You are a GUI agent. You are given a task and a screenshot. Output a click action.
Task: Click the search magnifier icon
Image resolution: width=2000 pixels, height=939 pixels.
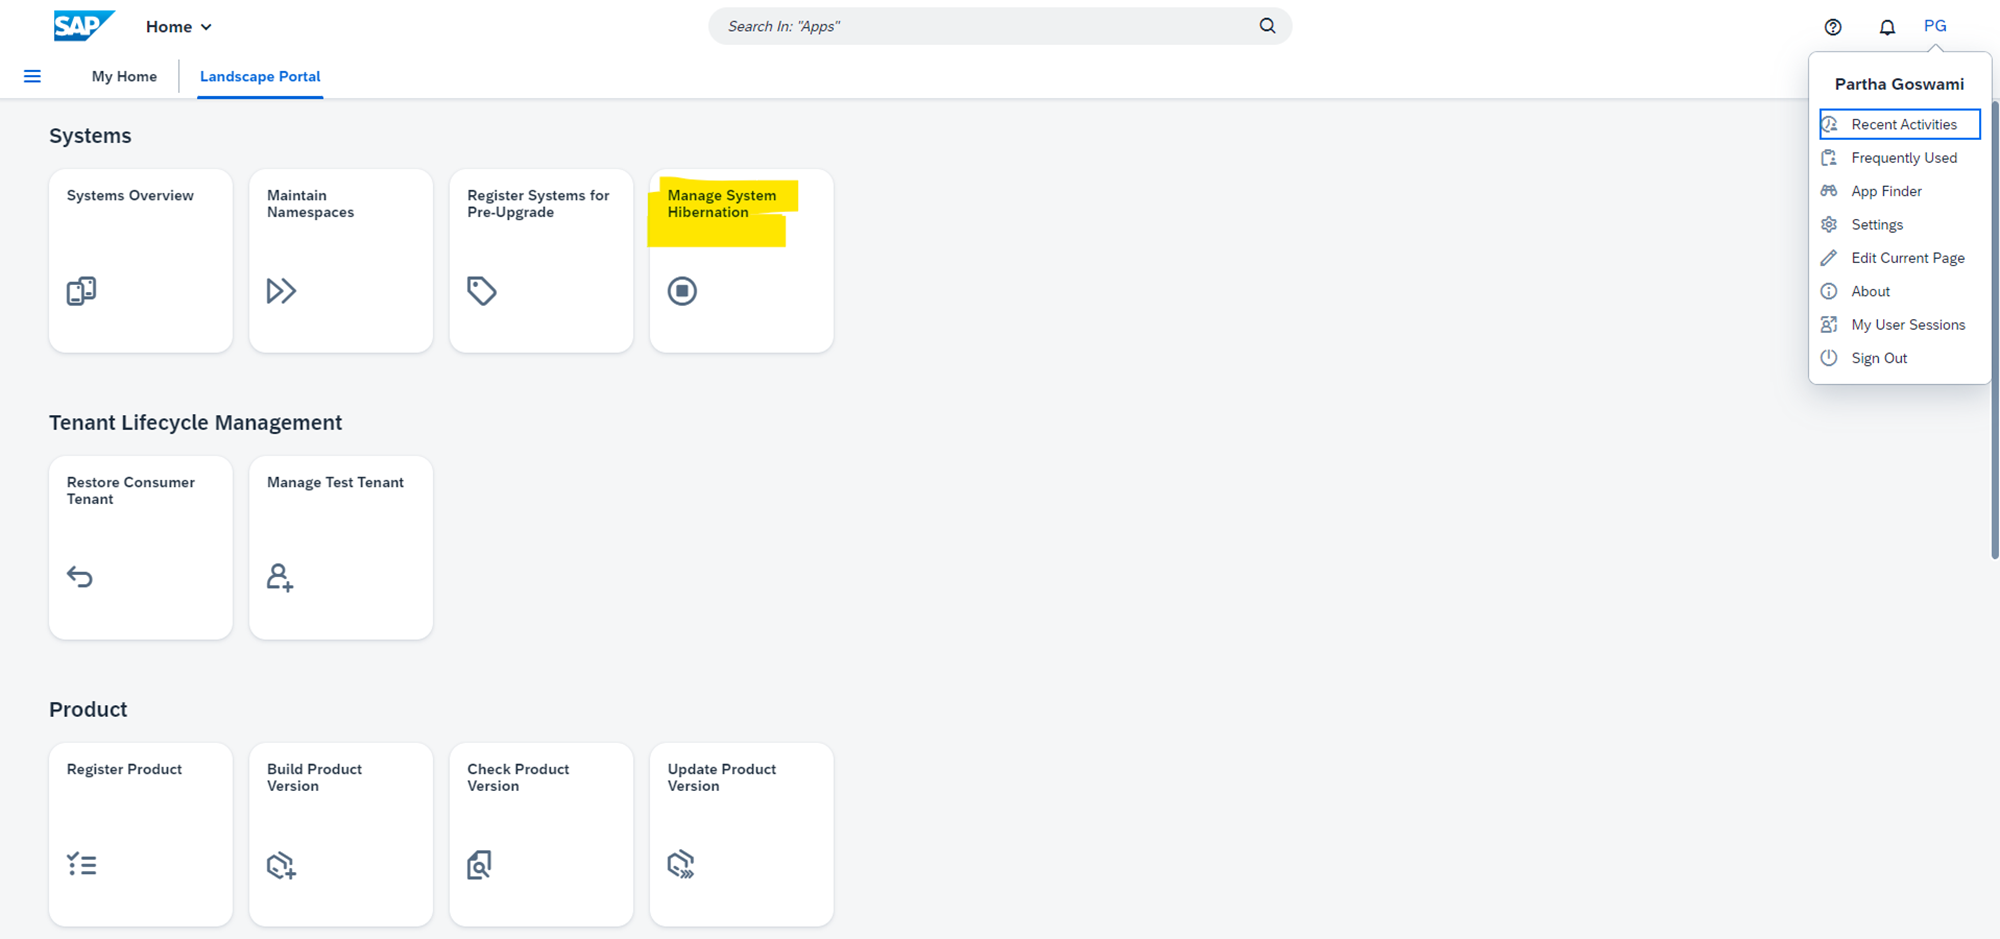(x=1267, y=26)
